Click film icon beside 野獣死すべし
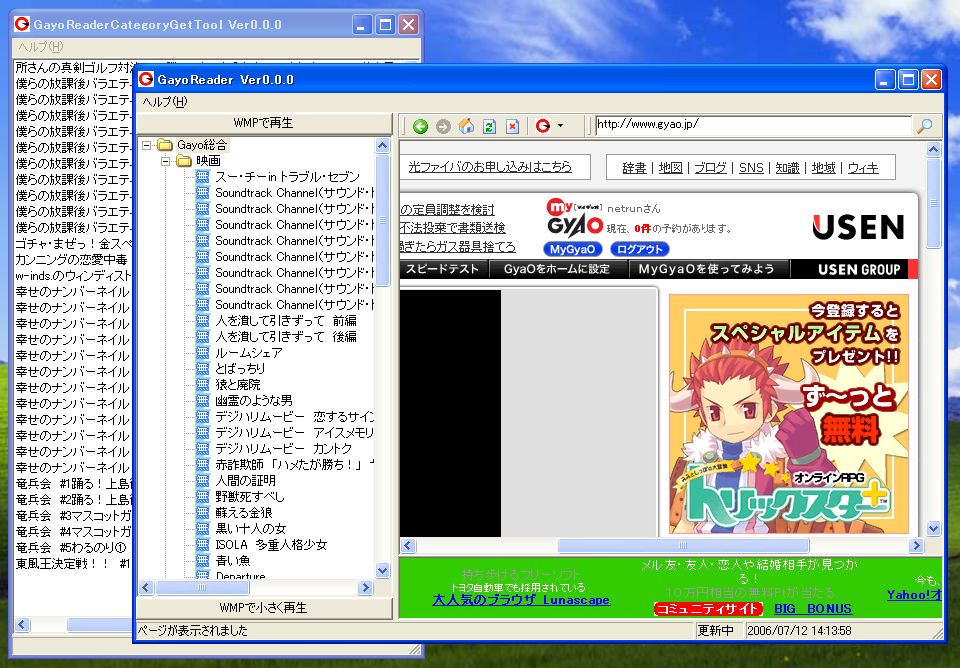Image resolution: width=960 pixels, height=668 pixels. pos(203,497)
